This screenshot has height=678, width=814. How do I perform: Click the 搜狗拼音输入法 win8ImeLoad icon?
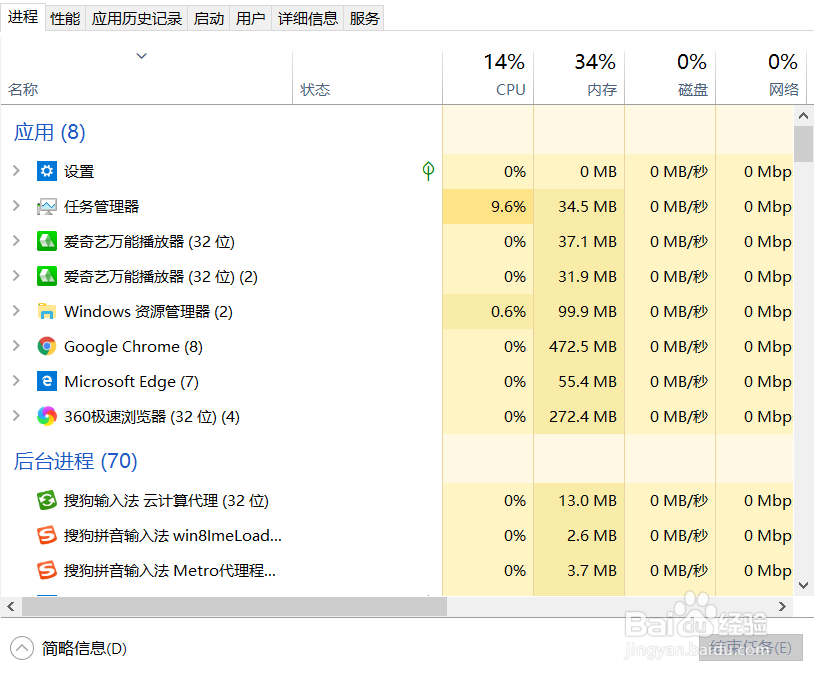click(x=47, y=535)
